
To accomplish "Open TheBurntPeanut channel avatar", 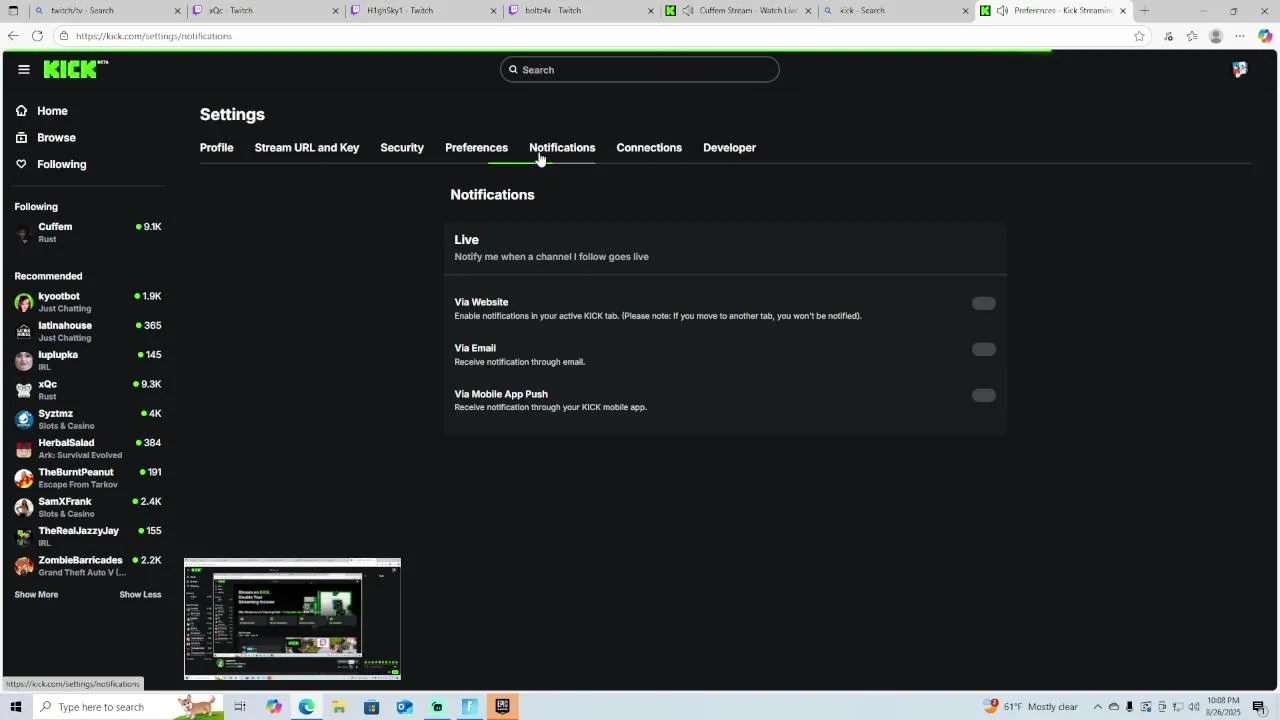I will tap(24, 478).
